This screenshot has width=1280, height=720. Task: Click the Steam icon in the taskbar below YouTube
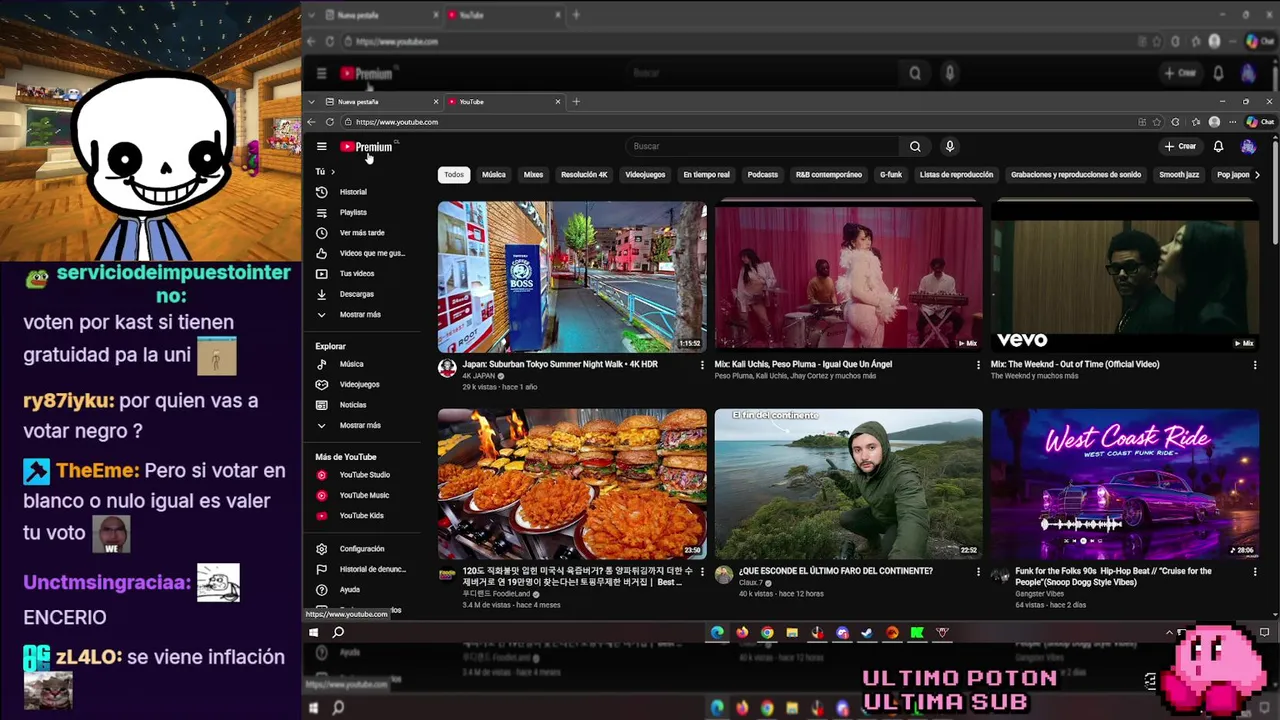(x=867, y=633)
